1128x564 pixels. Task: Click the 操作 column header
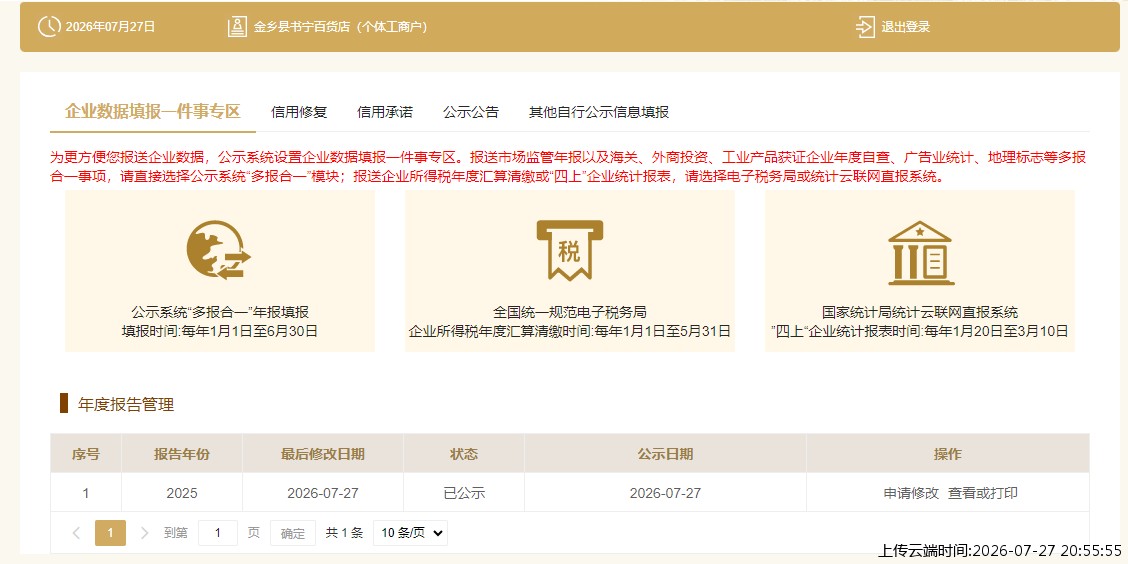click(947, 454)
